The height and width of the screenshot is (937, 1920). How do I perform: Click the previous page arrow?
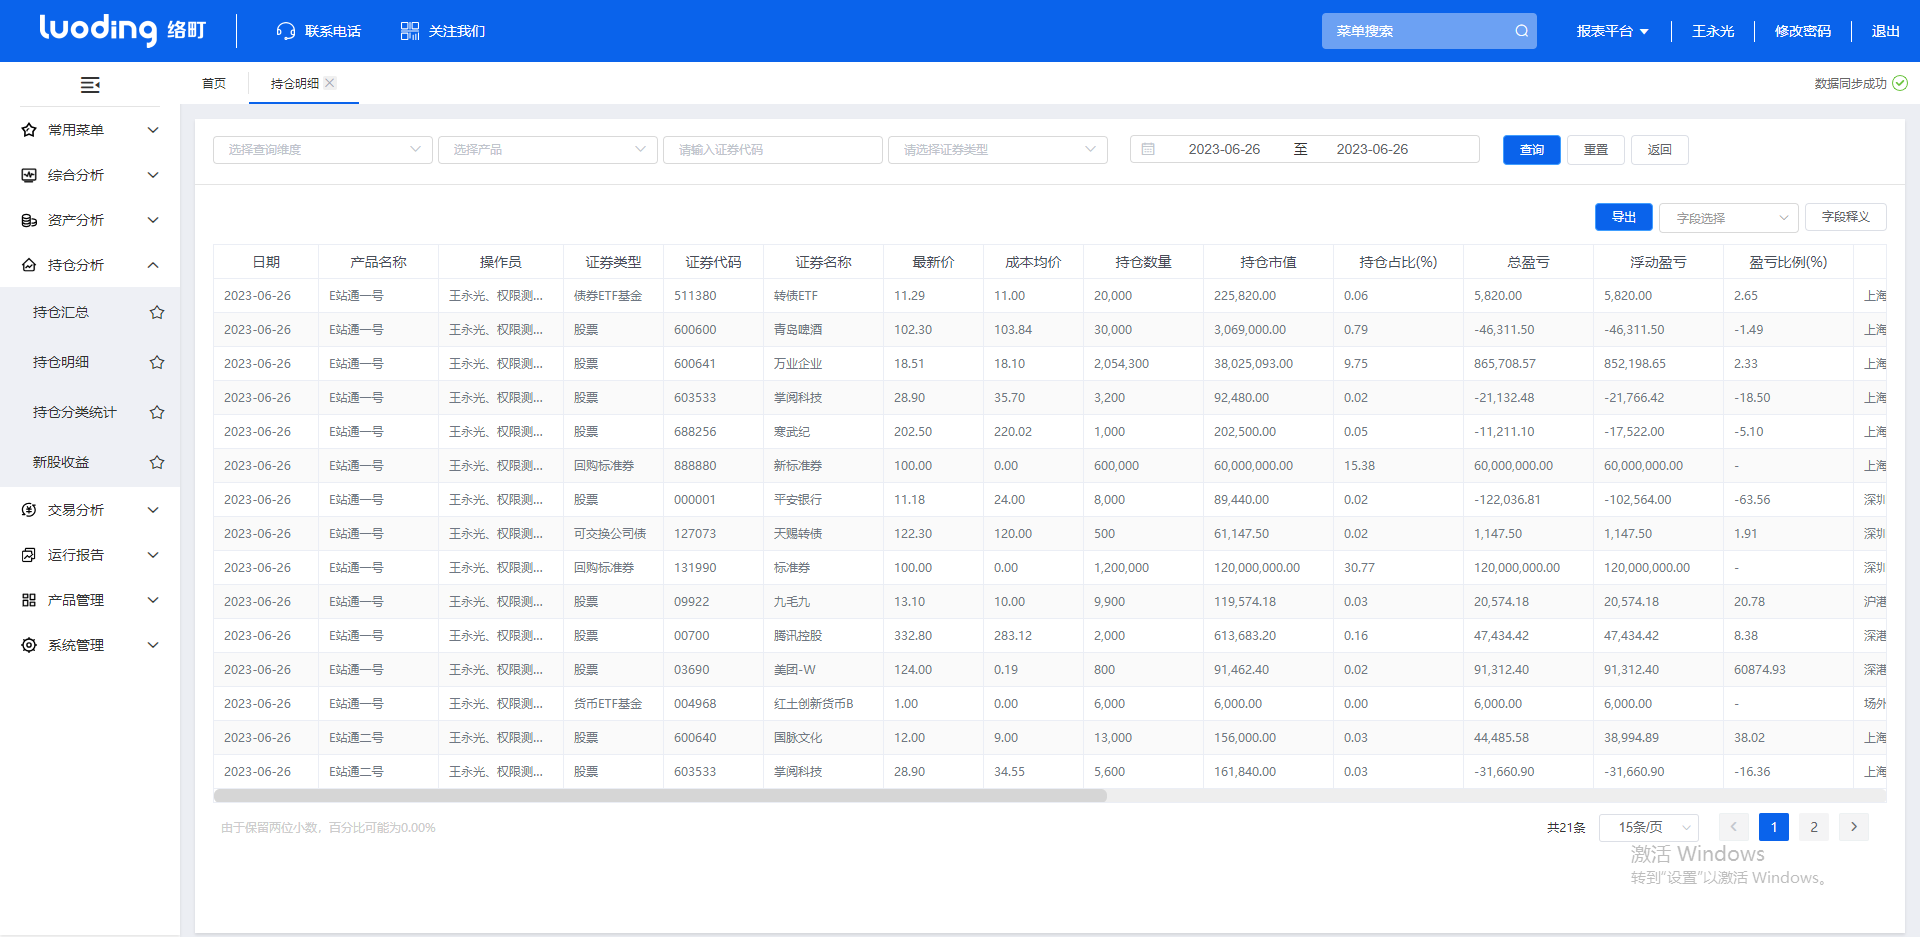coord(1734,827)
